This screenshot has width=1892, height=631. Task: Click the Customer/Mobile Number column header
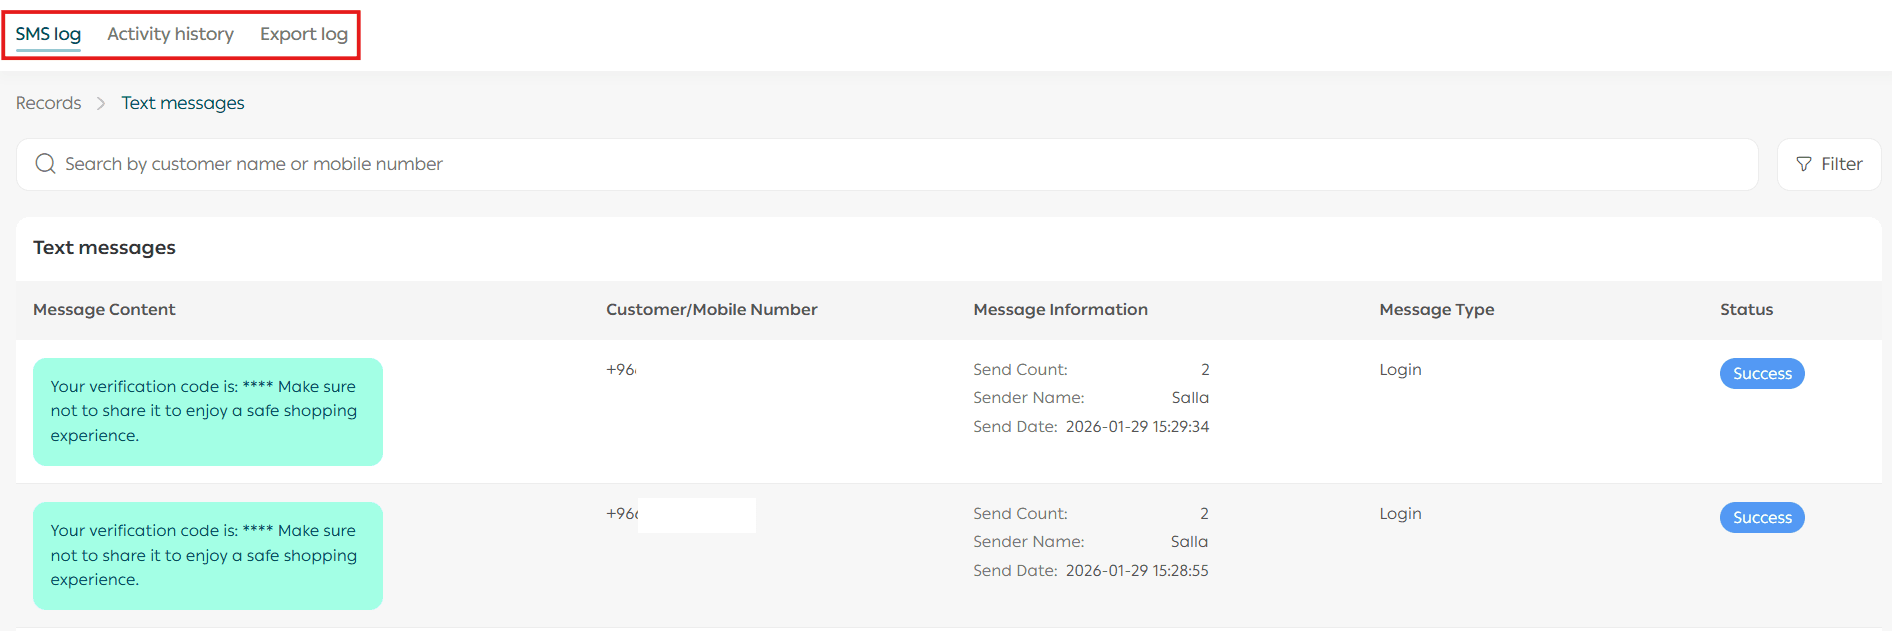tap(711, 310)
